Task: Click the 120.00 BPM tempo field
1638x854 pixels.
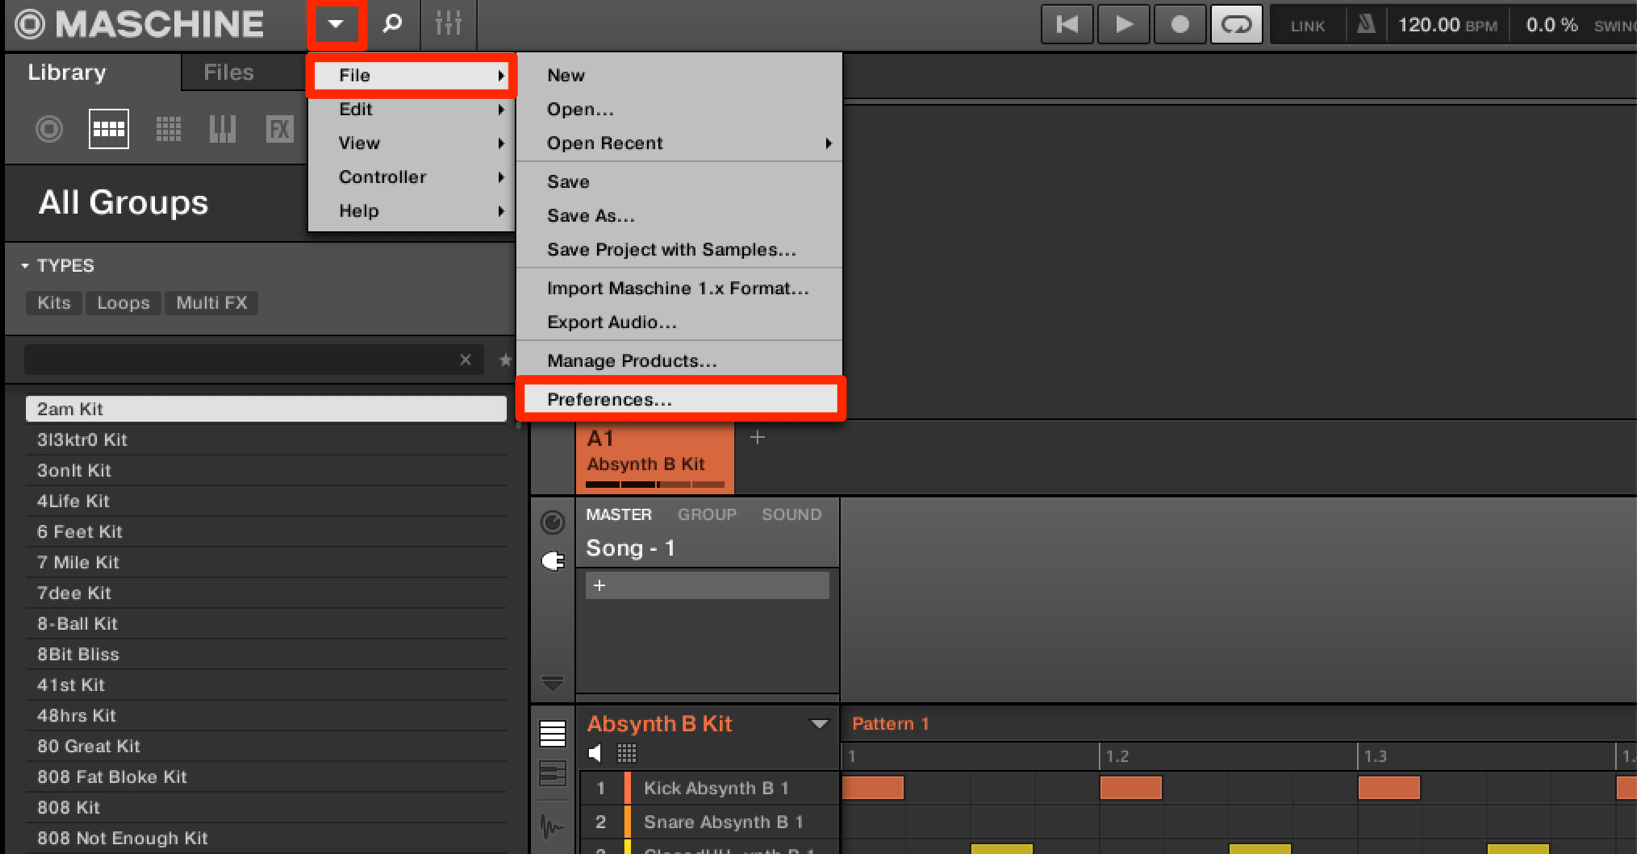Action: coord(1447,25)
